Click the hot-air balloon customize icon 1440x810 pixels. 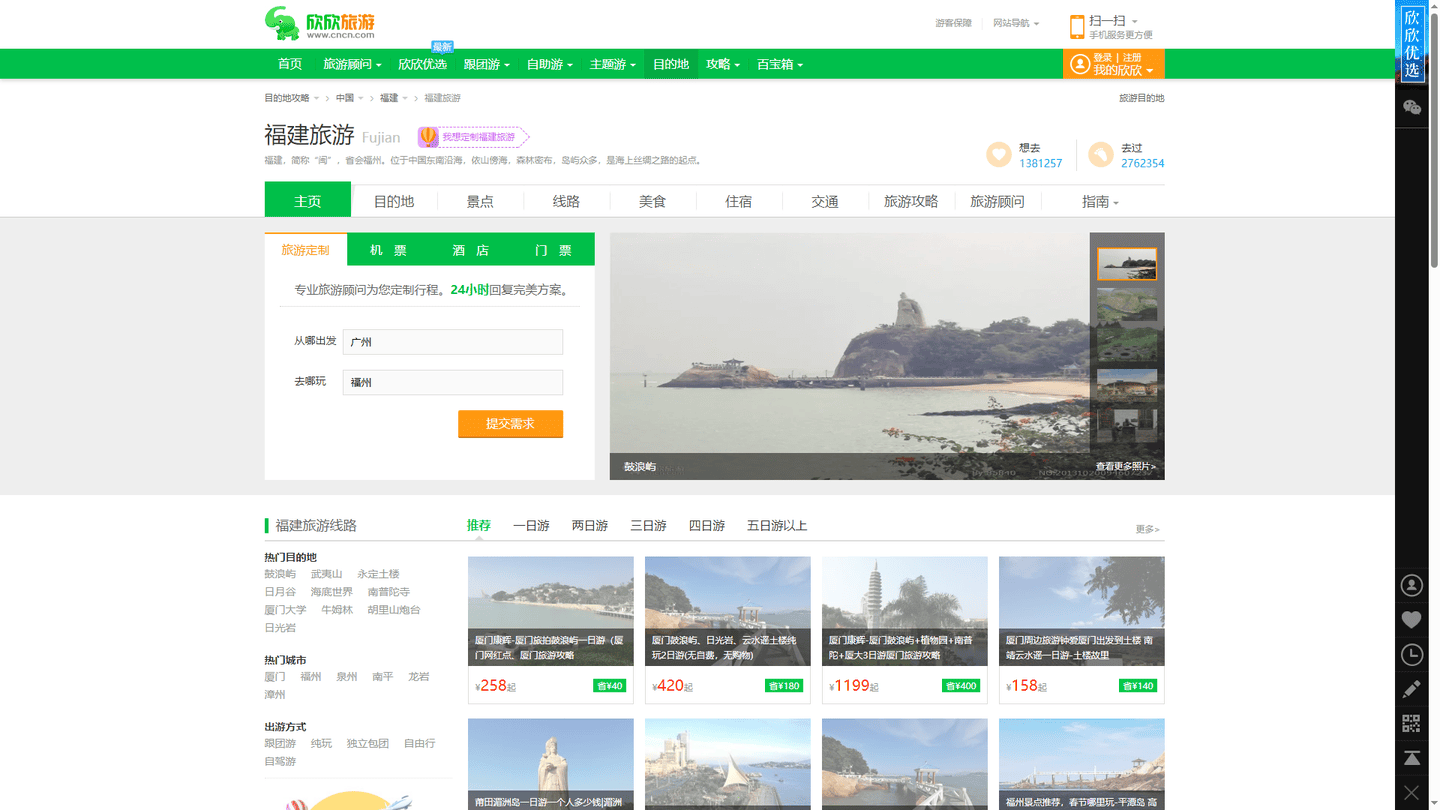pyautogui.click(x=427, y=137)
